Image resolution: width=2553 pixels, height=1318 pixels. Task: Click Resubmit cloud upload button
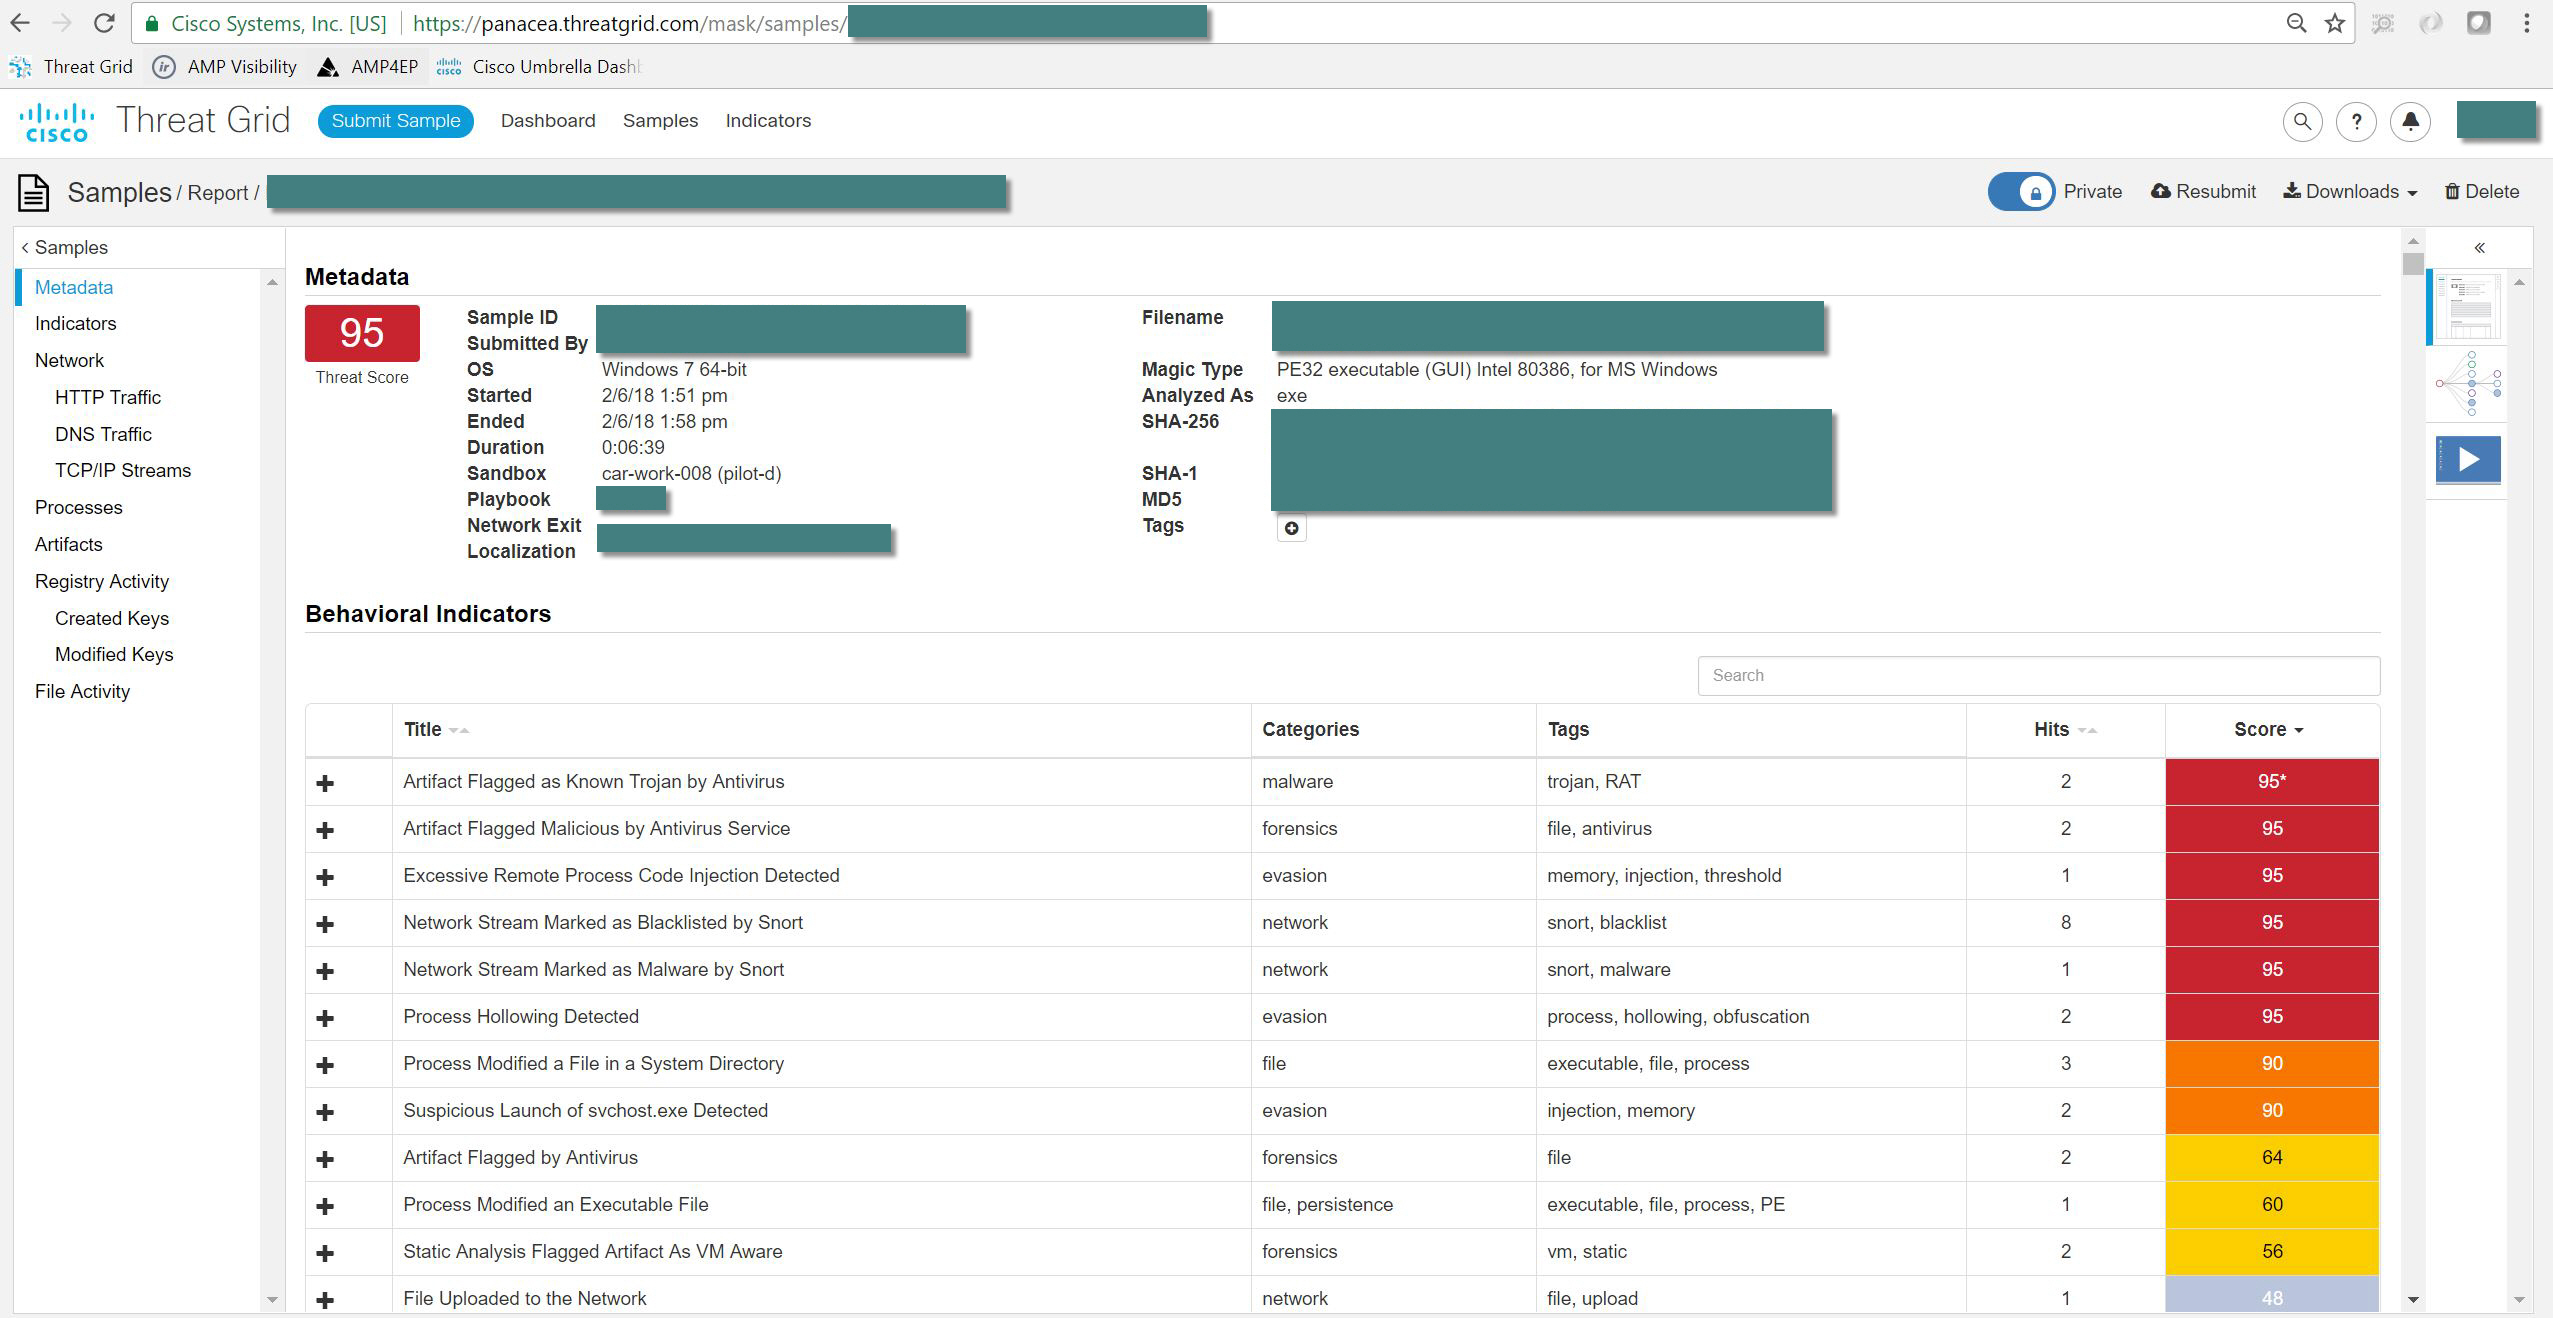point(2203,192)
